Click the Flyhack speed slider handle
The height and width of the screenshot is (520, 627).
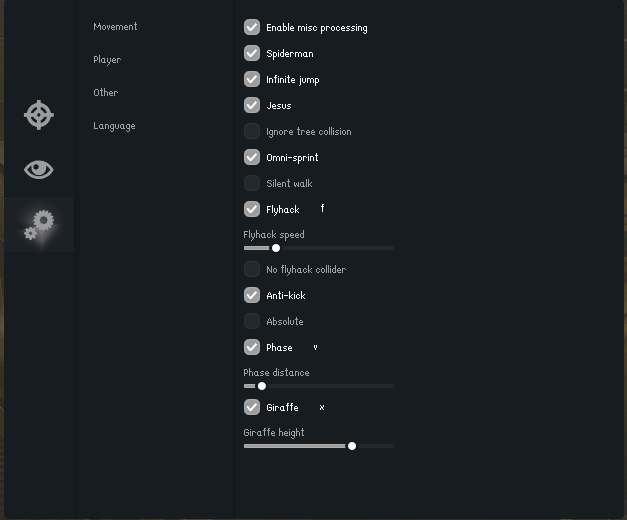coord(276,248)
